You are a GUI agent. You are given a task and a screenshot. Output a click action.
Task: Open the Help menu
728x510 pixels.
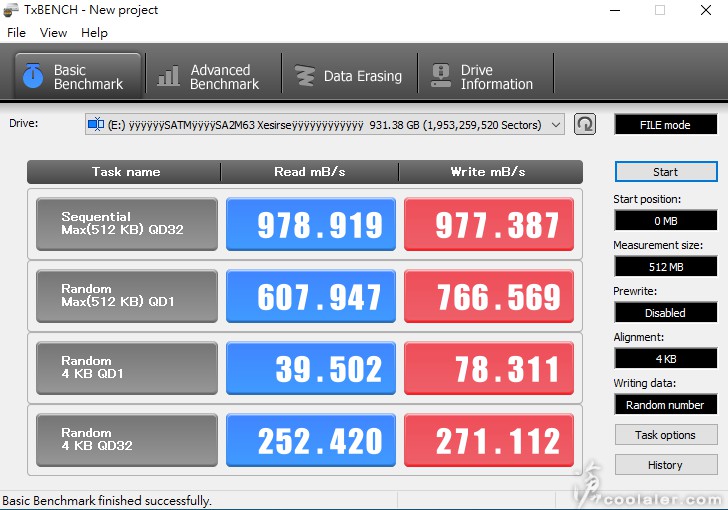pos(94,33)
